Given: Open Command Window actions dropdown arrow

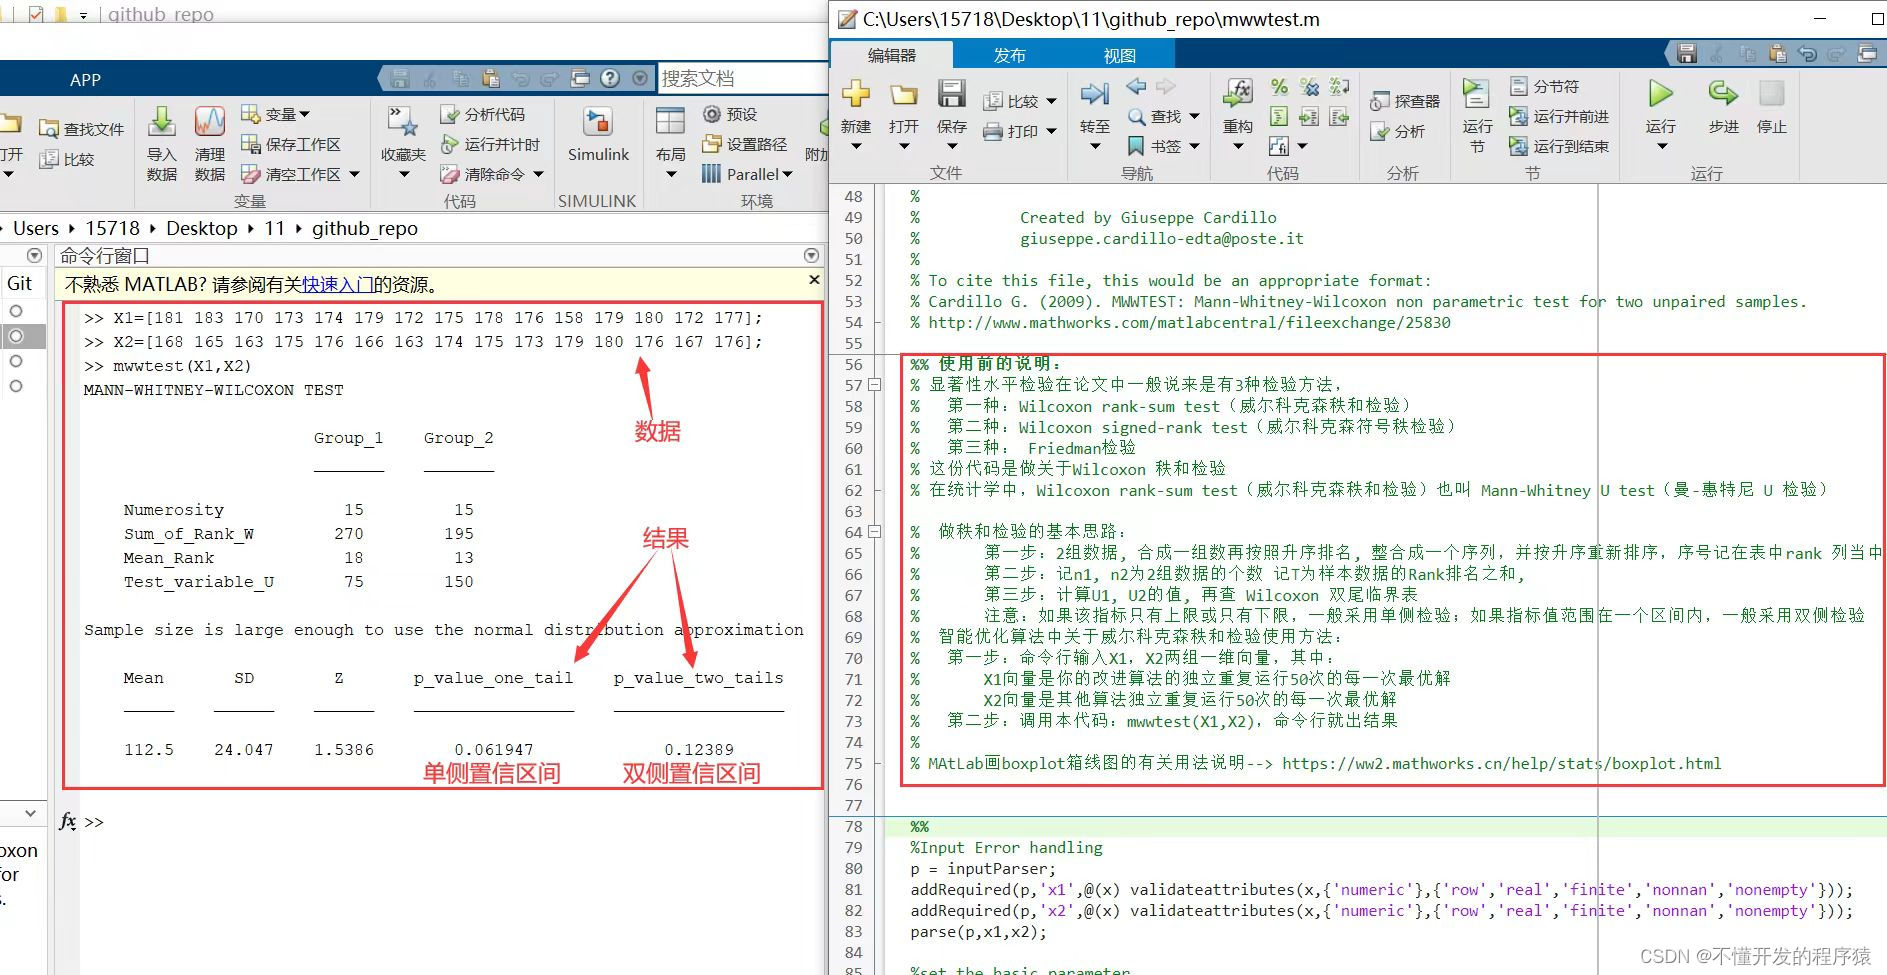Looking at the screenshot, I should coord(811,255).
